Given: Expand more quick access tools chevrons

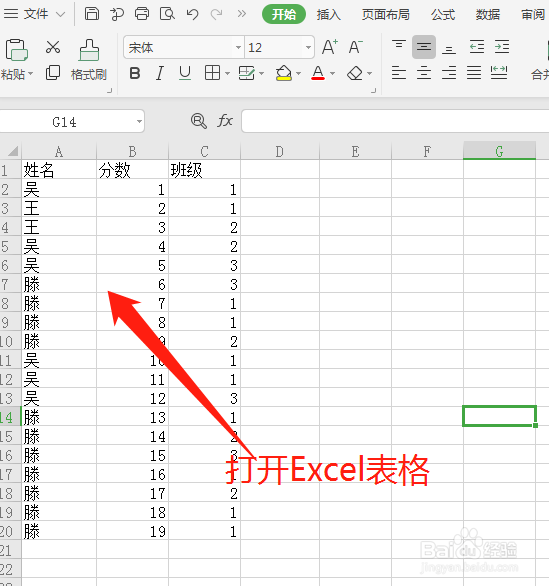Looking at the screenshot, I should (242, 14).
